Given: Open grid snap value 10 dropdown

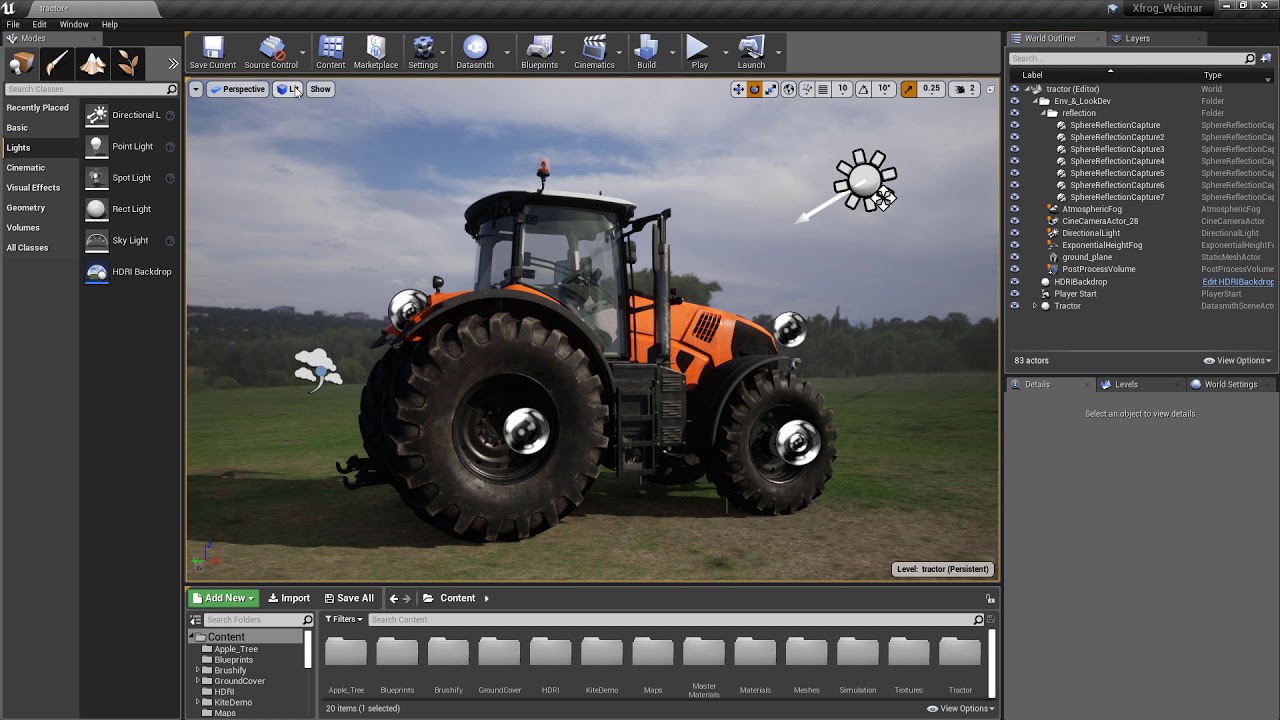Looking at the screenshot, I should pos(843,89).
